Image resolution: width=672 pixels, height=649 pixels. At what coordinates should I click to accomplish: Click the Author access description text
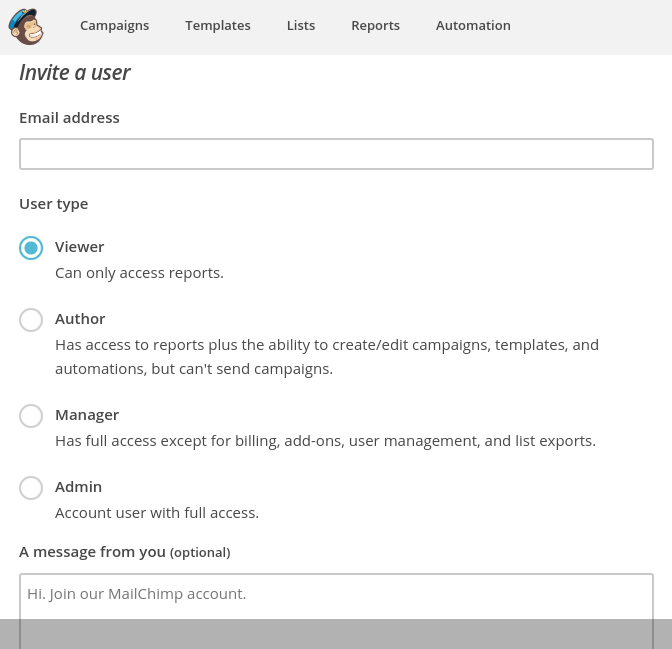point(326,357)
